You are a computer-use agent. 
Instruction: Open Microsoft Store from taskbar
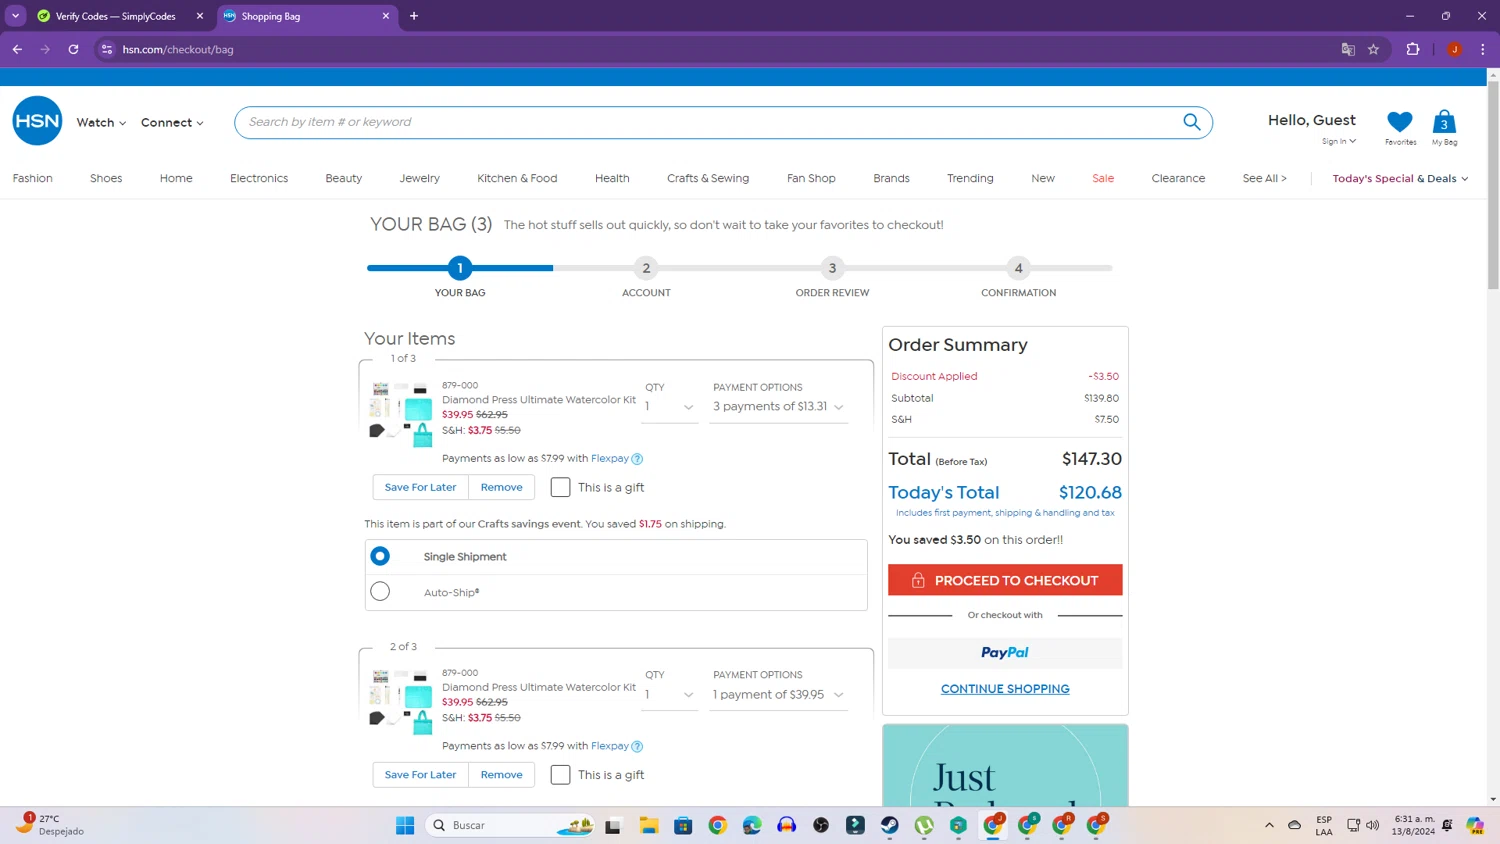tap(683, 825)
